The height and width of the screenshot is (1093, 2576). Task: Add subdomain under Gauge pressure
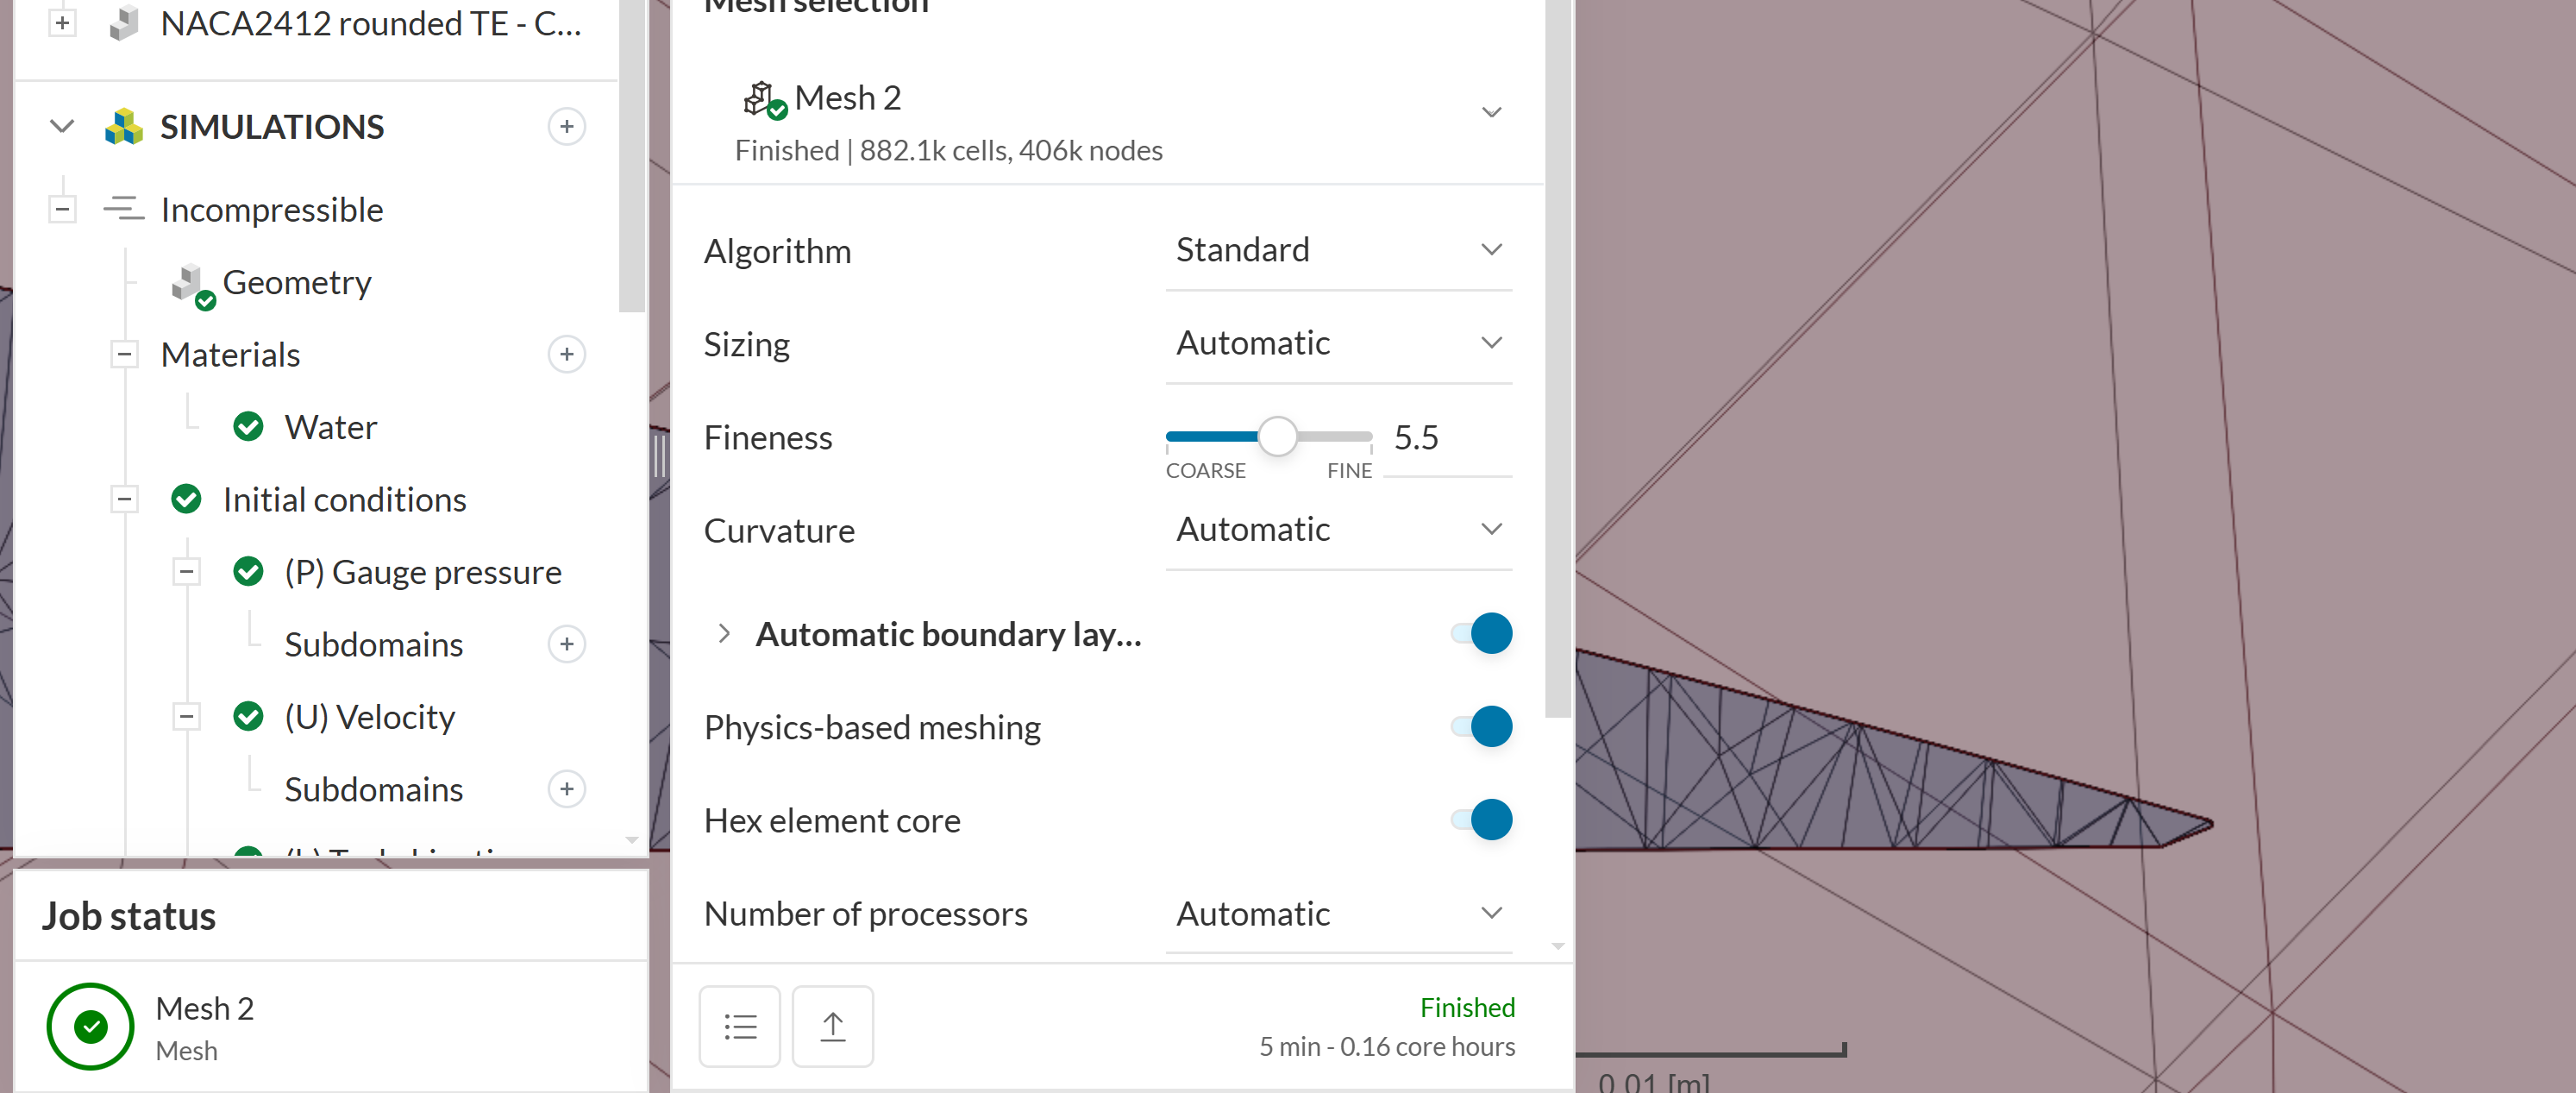[566, 644]
